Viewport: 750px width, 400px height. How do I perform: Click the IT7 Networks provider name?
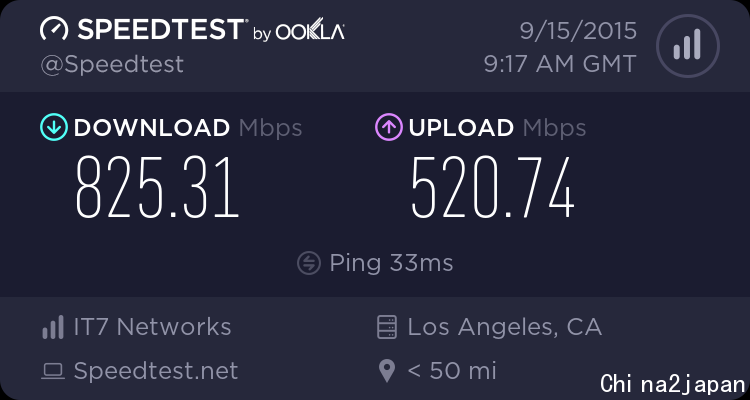153,327
